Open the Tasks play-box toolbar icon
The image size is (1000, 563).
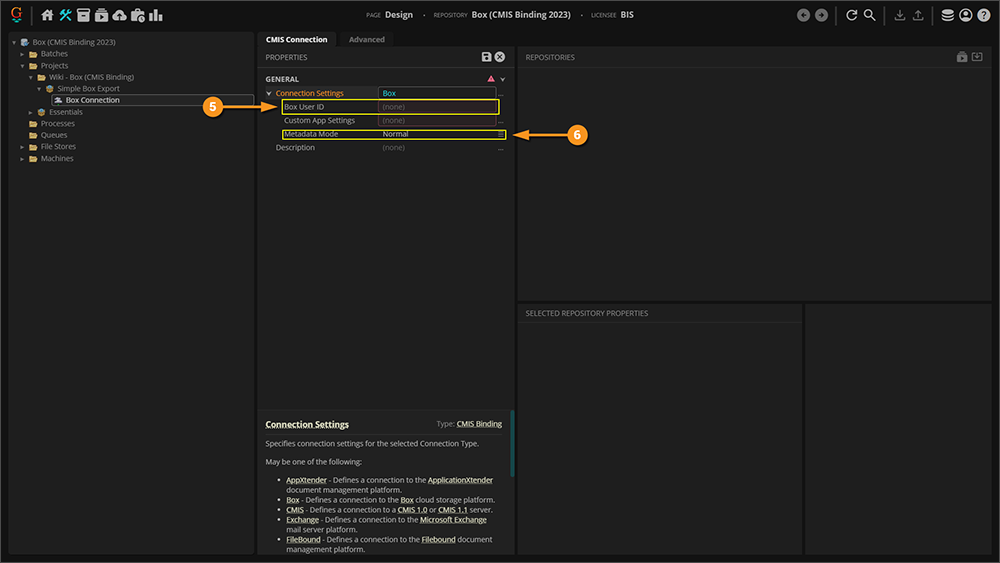point(101,15)
